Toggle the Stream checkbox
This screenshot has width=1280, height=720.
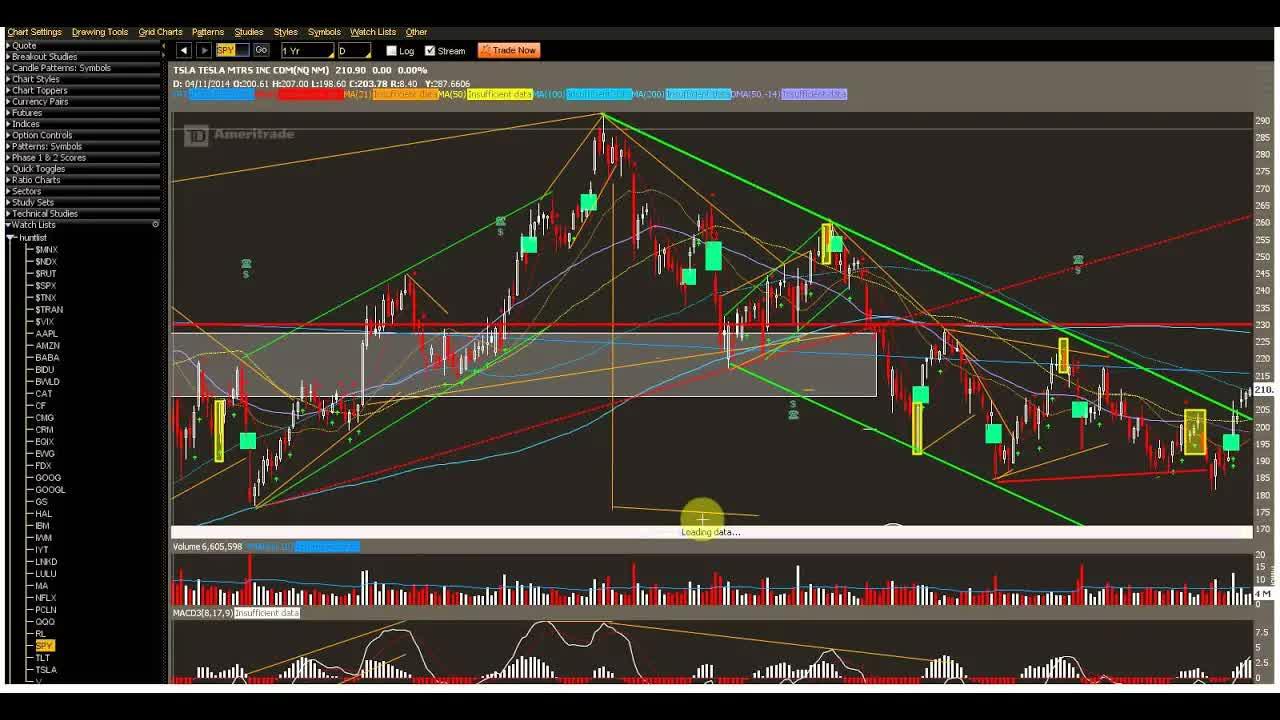[x=430, y=51]
